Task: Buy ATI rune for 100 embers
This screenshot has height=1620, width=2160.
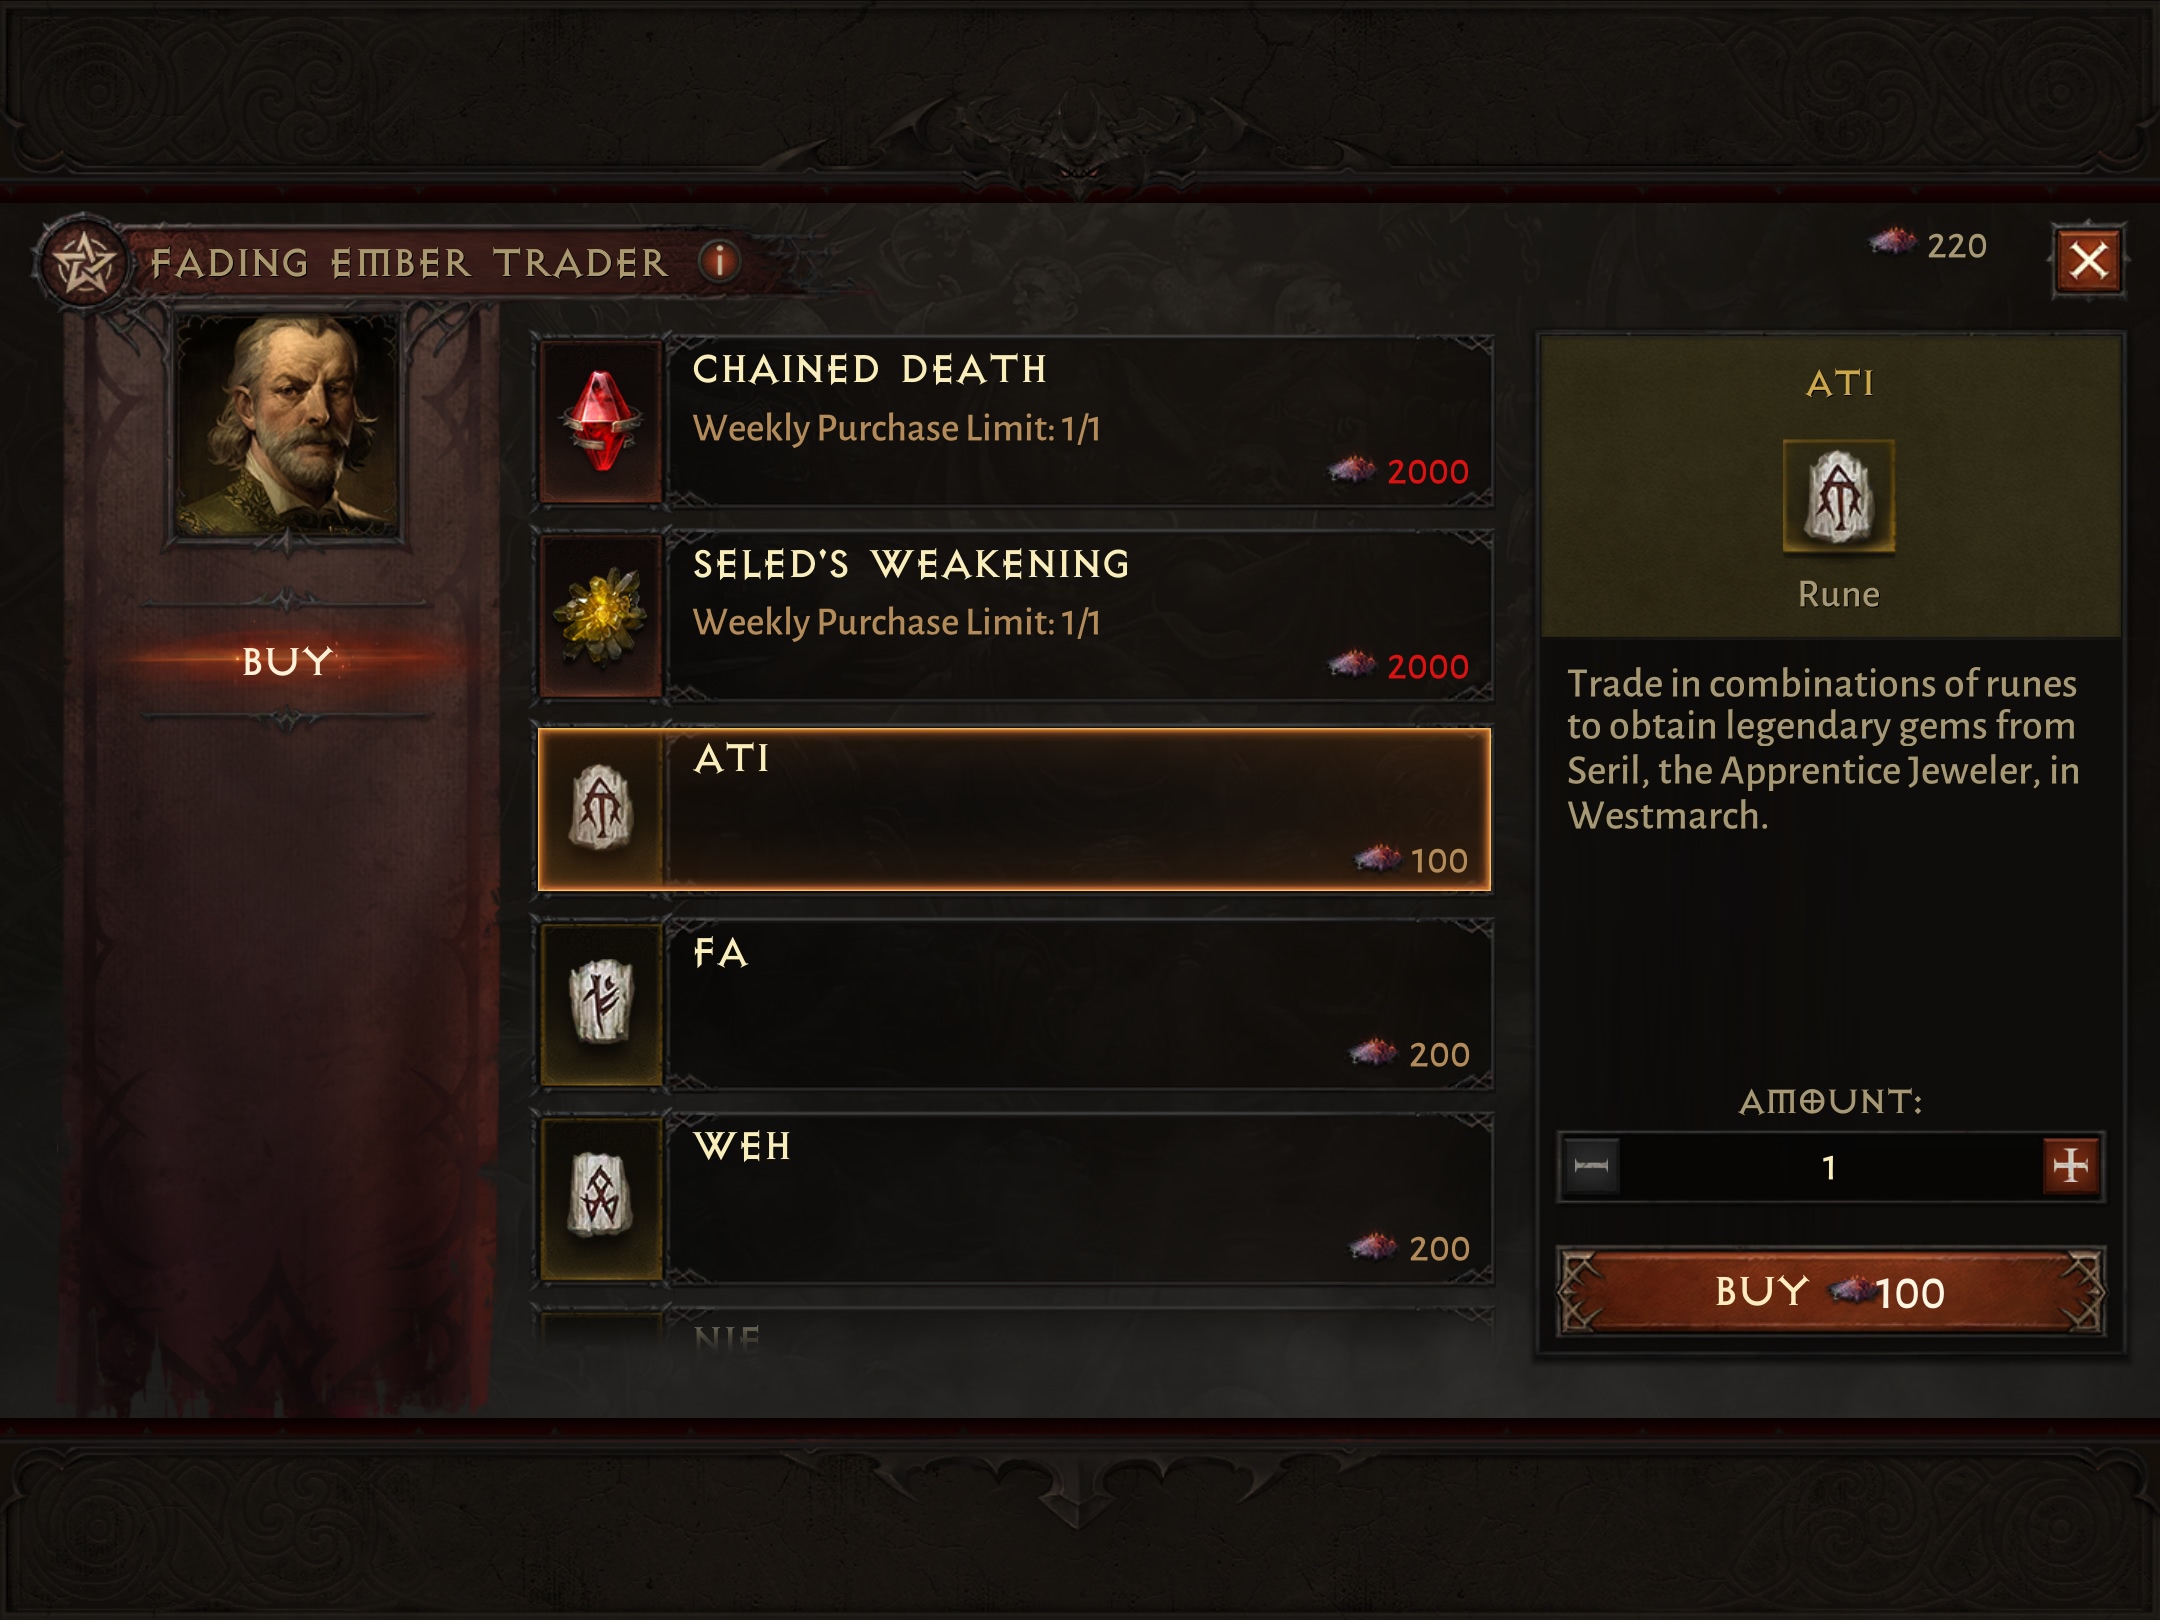Action: tap(1830, 1291)
